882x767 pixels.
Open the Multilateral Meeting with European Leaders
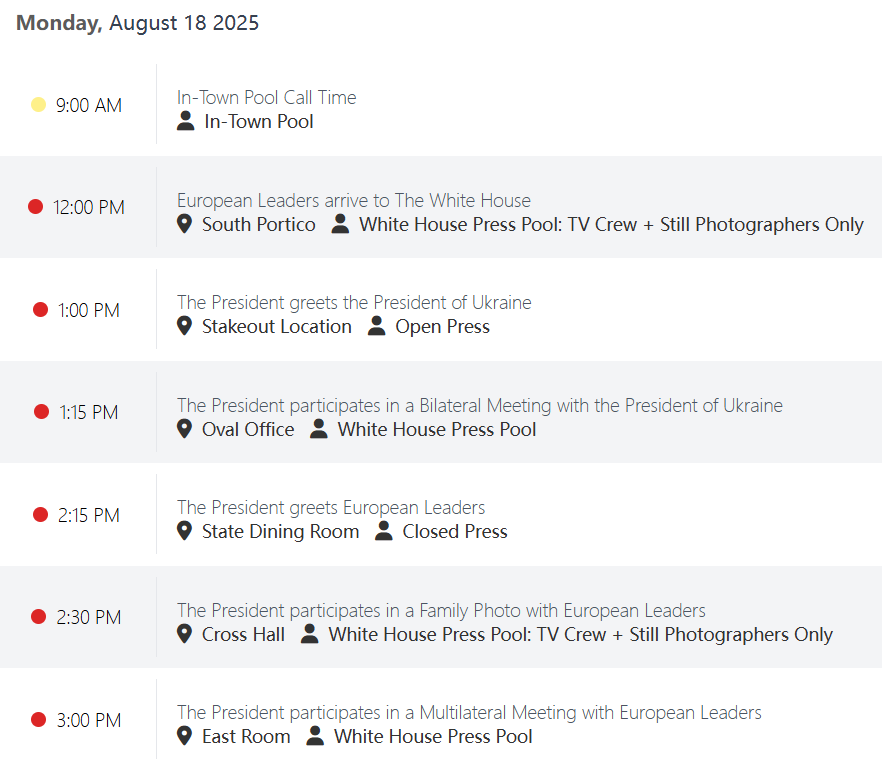point(469,712)
